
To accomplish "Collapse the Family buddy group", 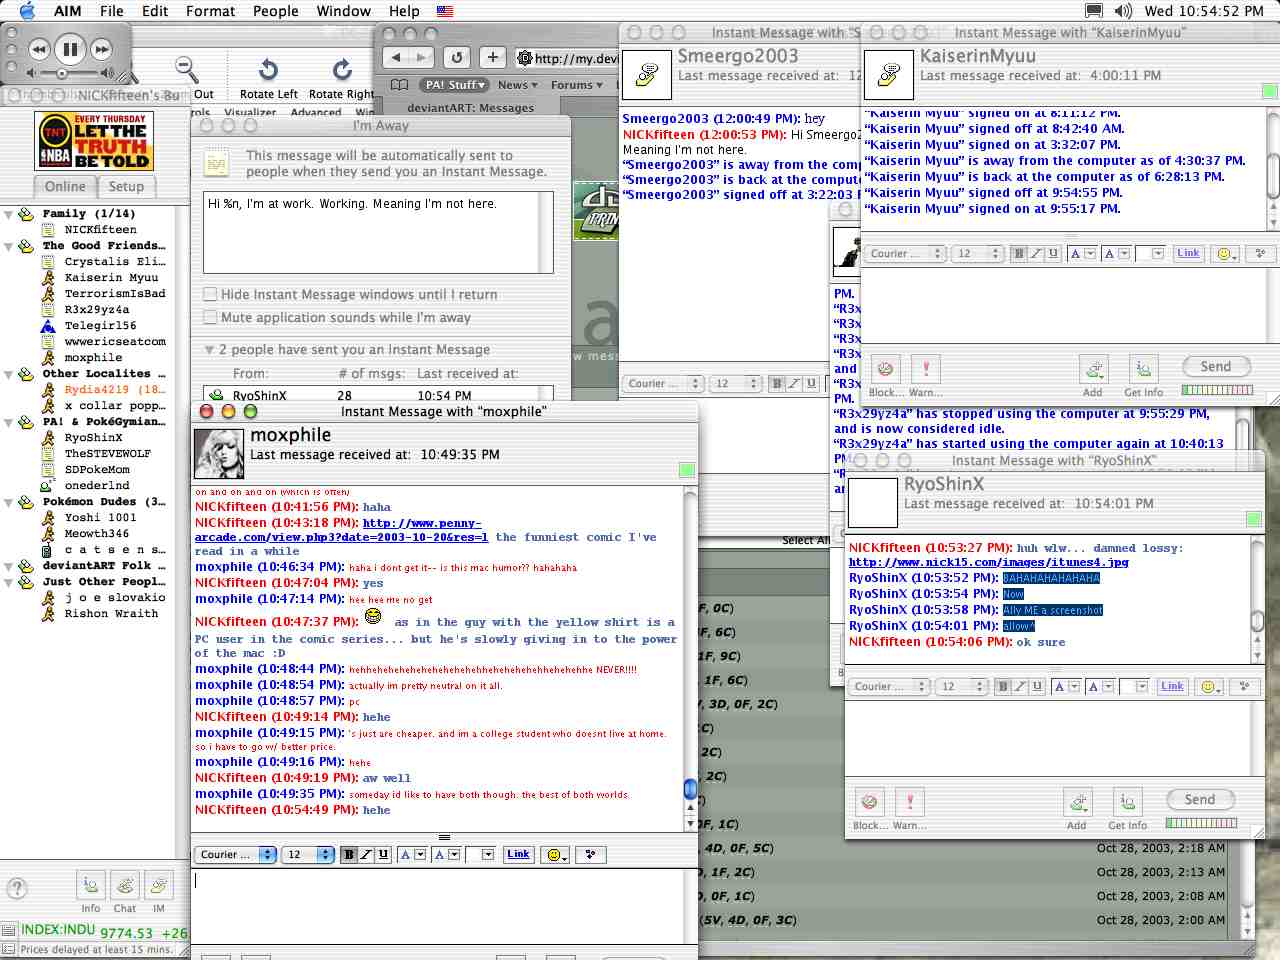I will (8, 214).
